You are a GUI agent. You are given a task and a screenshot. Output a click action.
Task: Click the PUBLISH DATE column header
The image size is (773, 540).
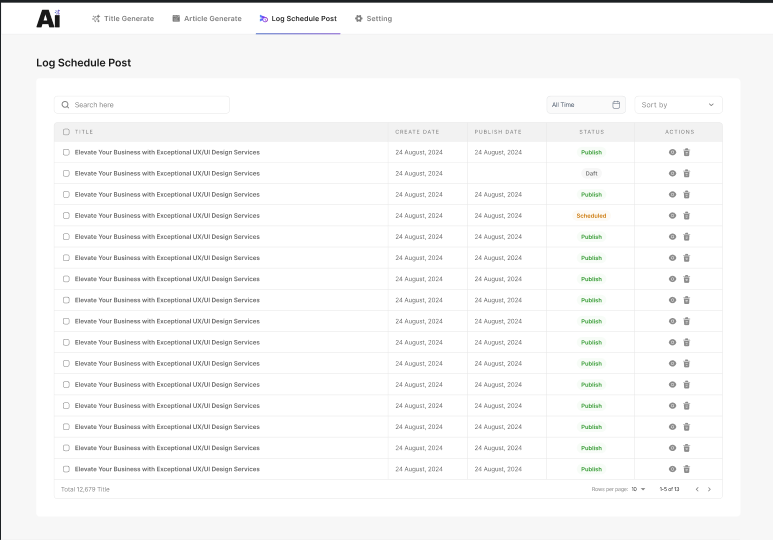(498, 132)
